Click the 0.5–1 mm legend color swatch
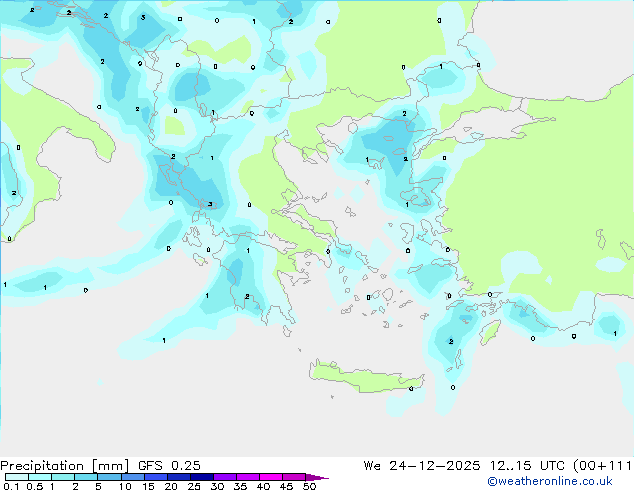This screenshot has width=634, height=490. coord(40,477)
